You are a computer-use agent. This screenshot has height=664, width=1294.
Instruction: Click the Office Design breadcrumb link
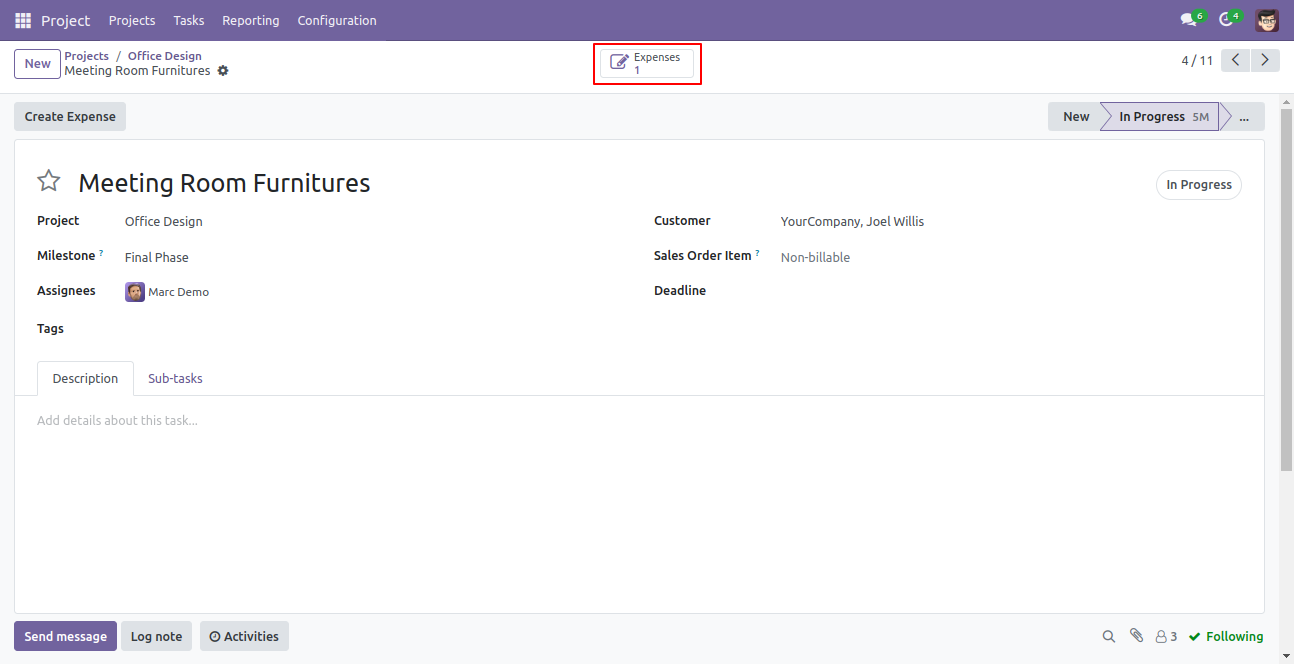[x=165, y=56]
